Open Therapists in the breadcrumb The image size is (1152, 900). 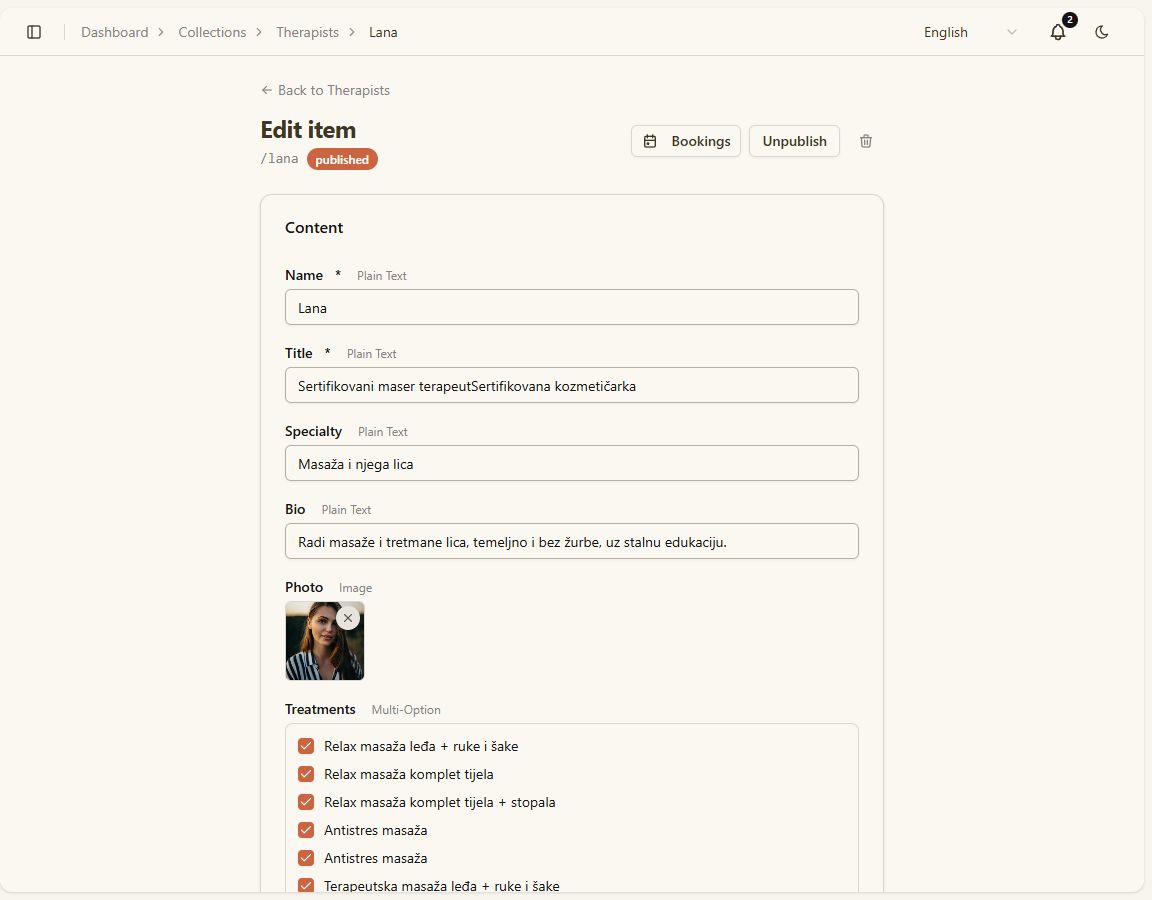pyautogui.click(x=307, y=32)
